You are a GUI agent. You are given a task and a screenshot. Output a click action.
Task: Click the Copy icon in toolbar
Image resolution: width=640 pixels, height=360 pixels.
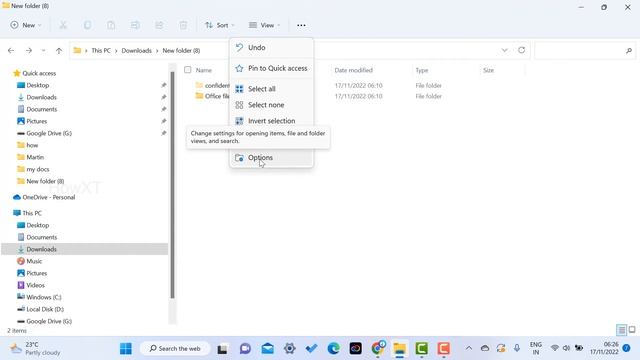87,25
